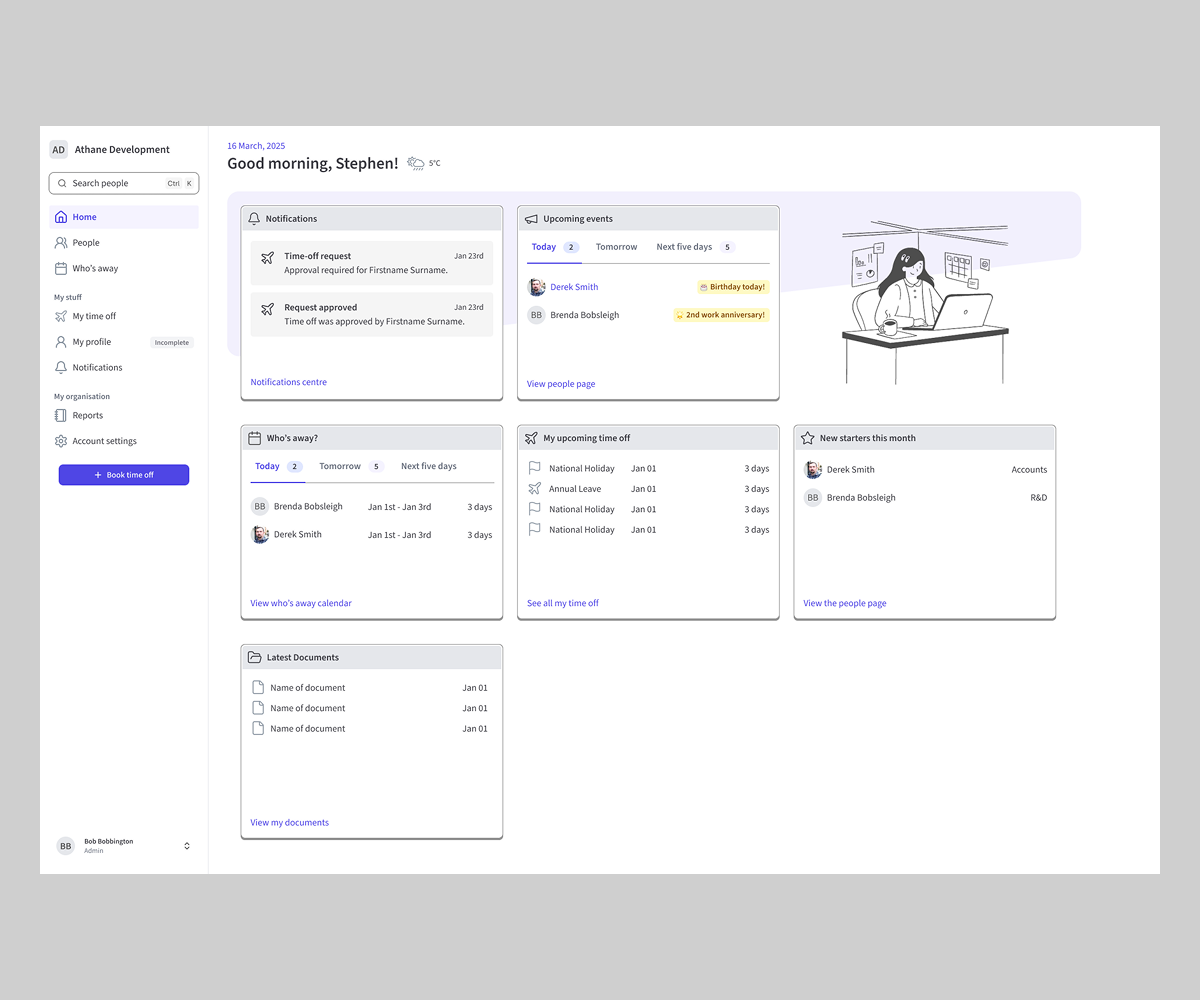Expand the Bob Bobbington user menu
Viewport: 1200px width, 1000px height.
point(186,846)
